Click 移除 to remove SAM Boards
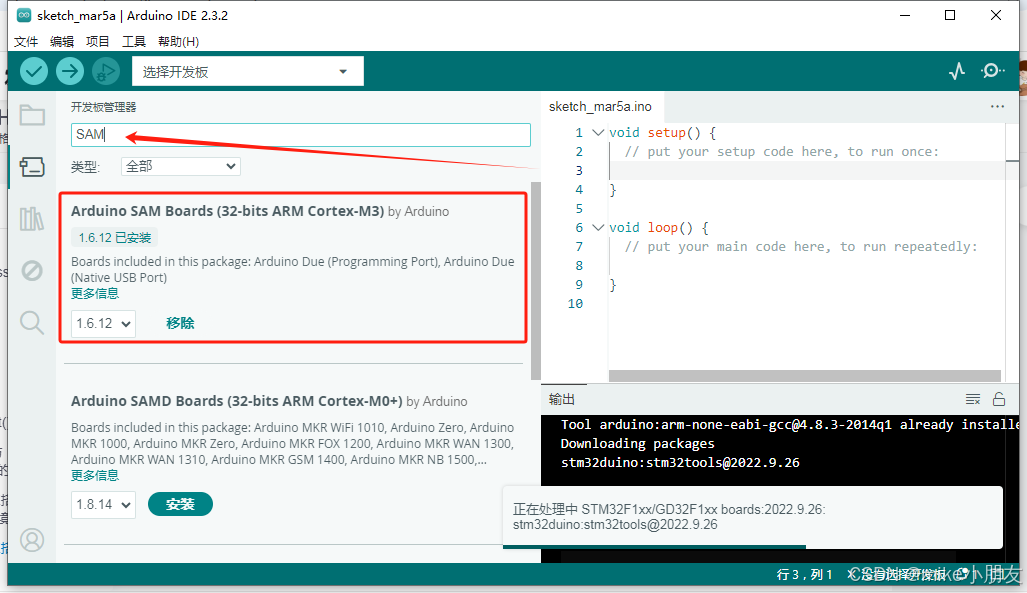 click(x=180, y=323)
